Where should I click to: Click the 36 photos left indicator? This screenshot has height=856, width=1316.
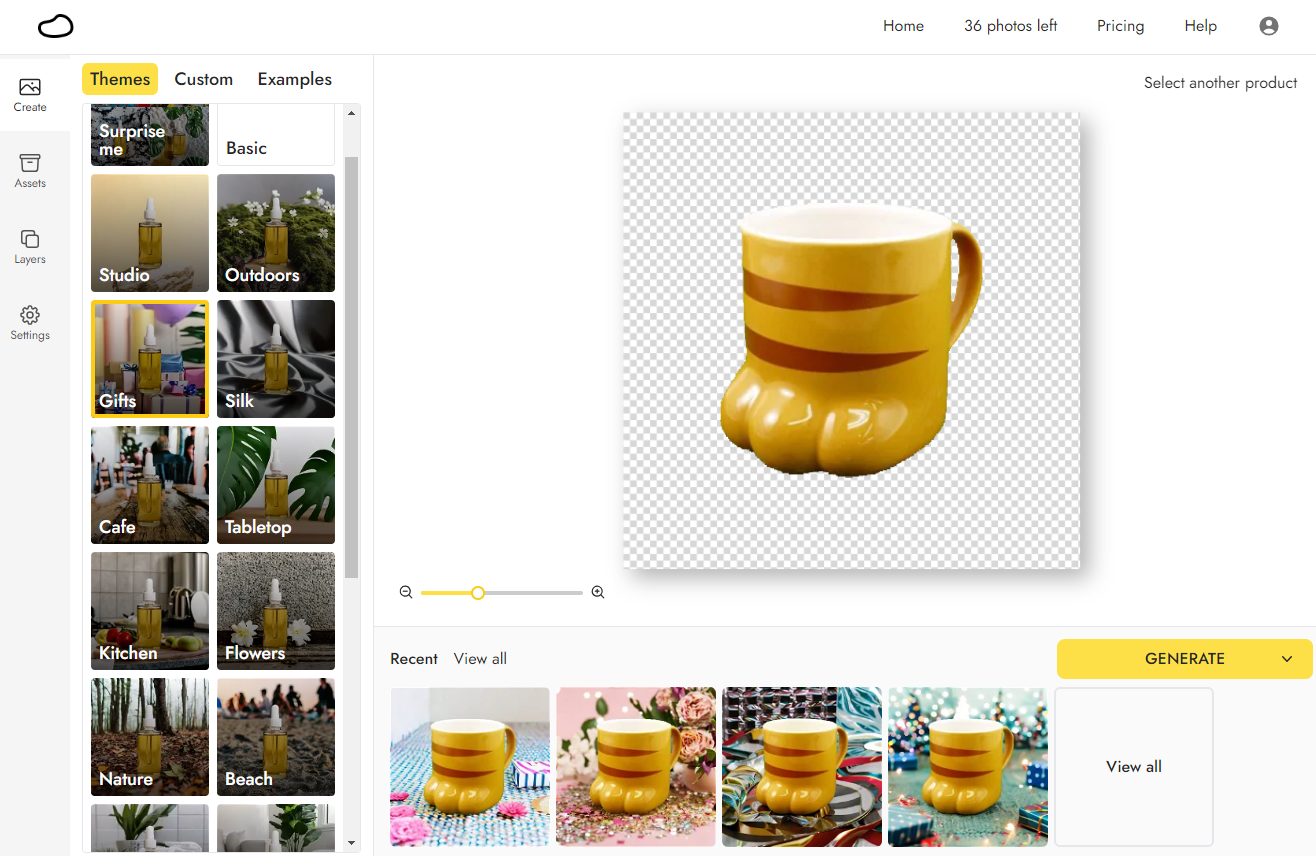coord(1010,26)
